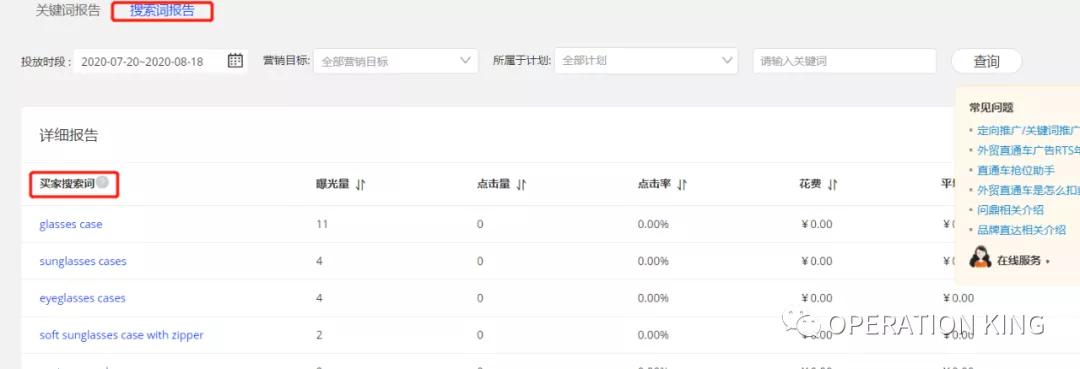This screenshot has width=1080, height=369.
Task: Sort by 花费 column arrows
Action: tap(832, 184)
